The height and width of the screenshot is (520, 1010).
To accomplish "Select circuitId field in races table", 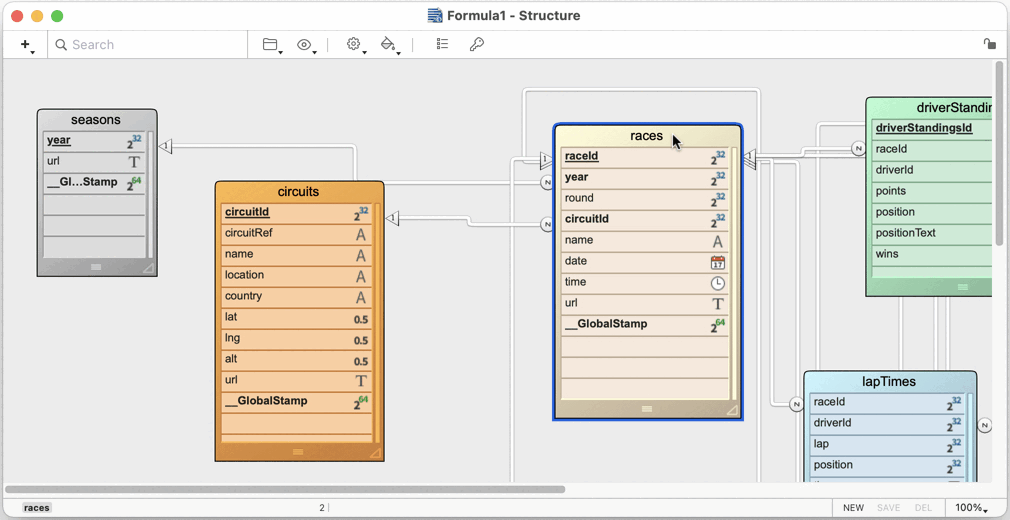I will 645,219.
